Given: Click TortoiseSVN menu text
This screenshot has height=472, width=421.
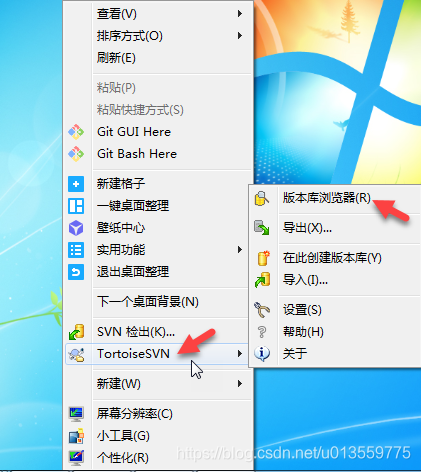Looking at the screenshot, I should click(x=133, y=354).
